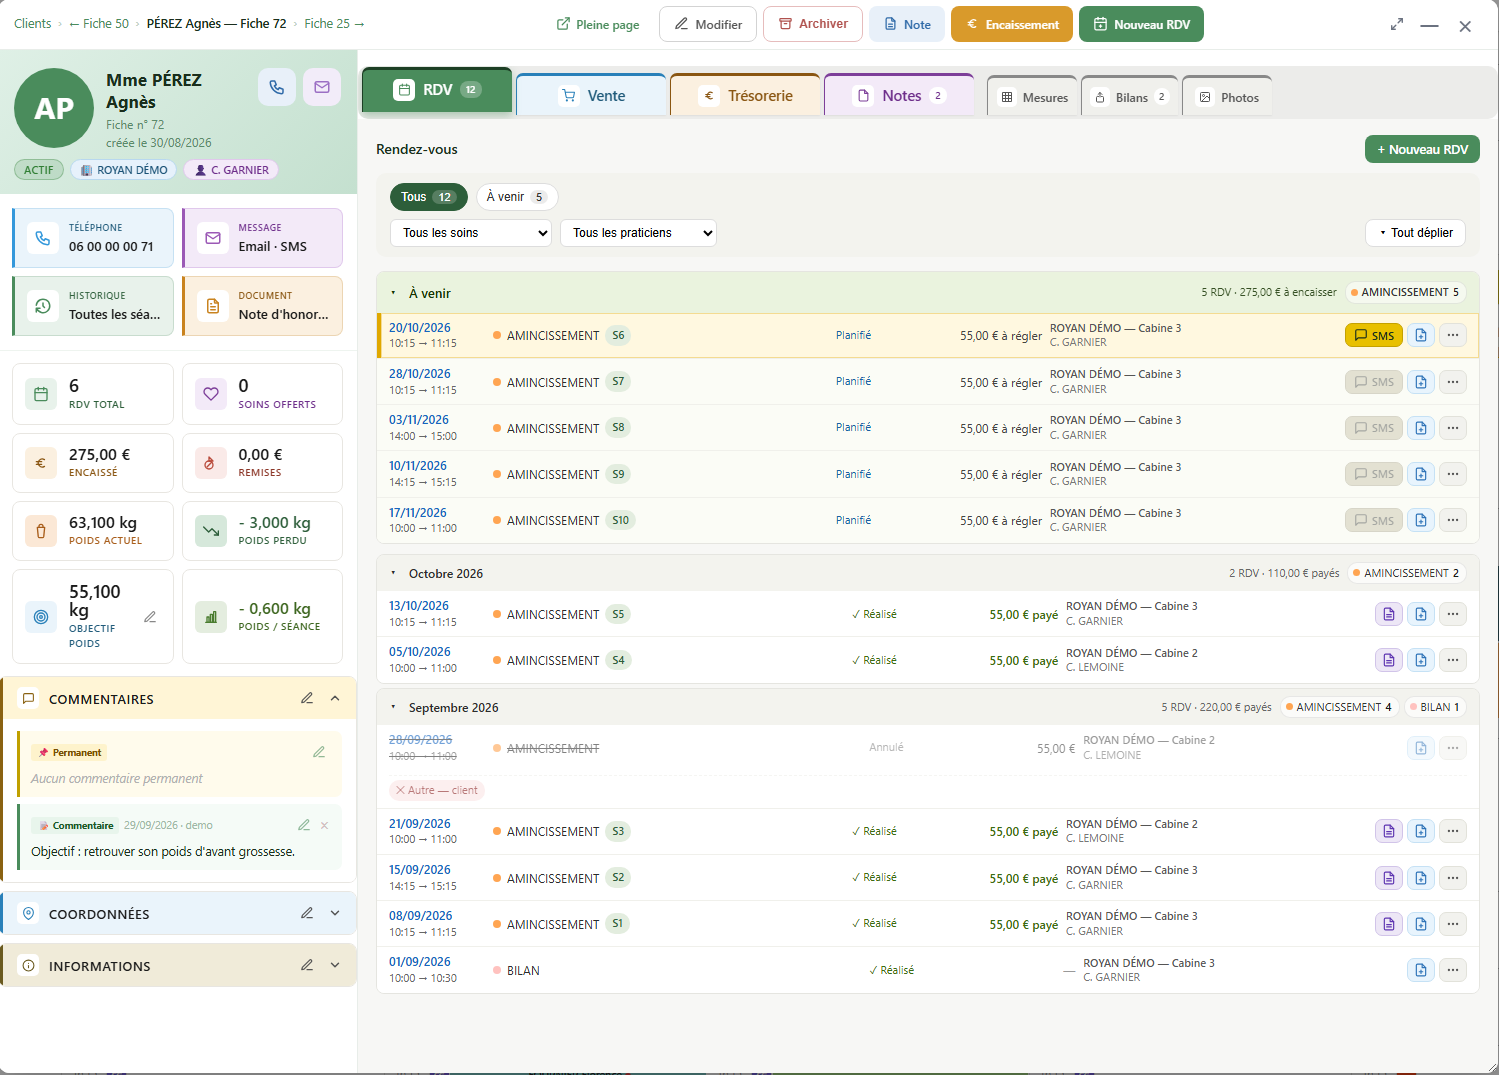Edit the 29/09/2026 comment with the pencil
The image size is (1499, 1075).
coord(304,825)
